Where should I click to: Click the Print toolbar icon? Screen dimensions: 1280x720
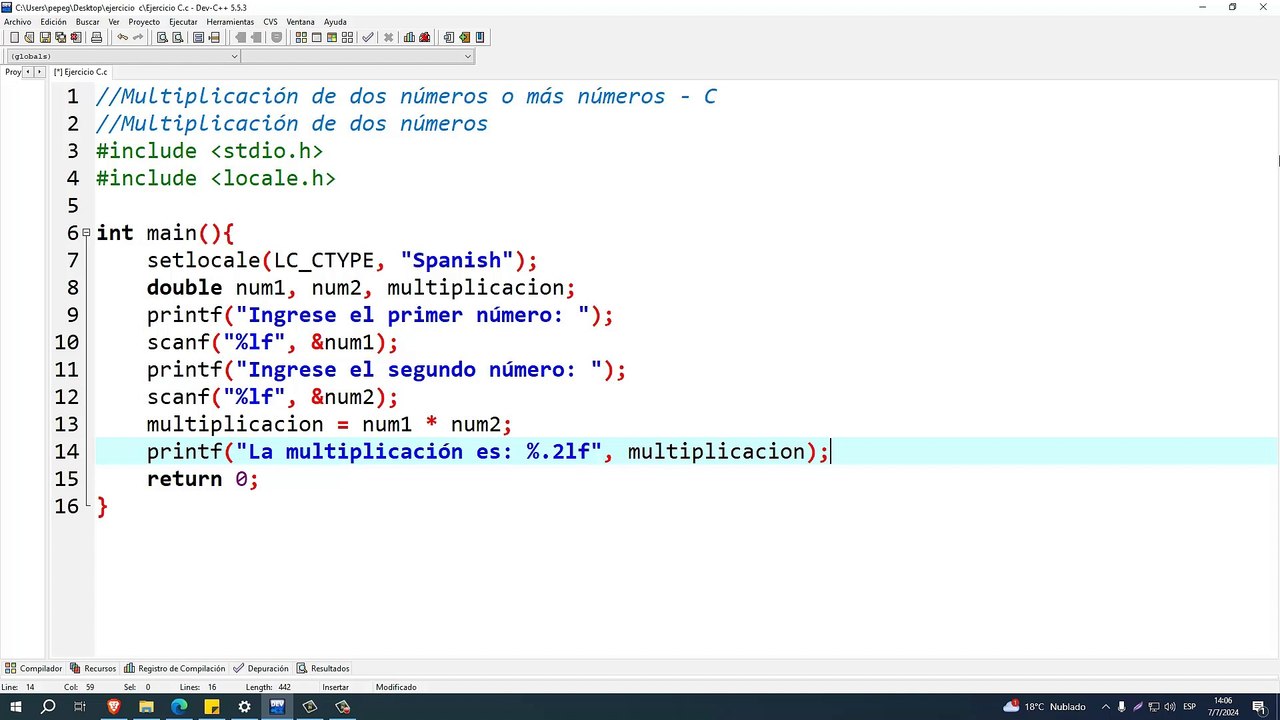coord(96,37)
